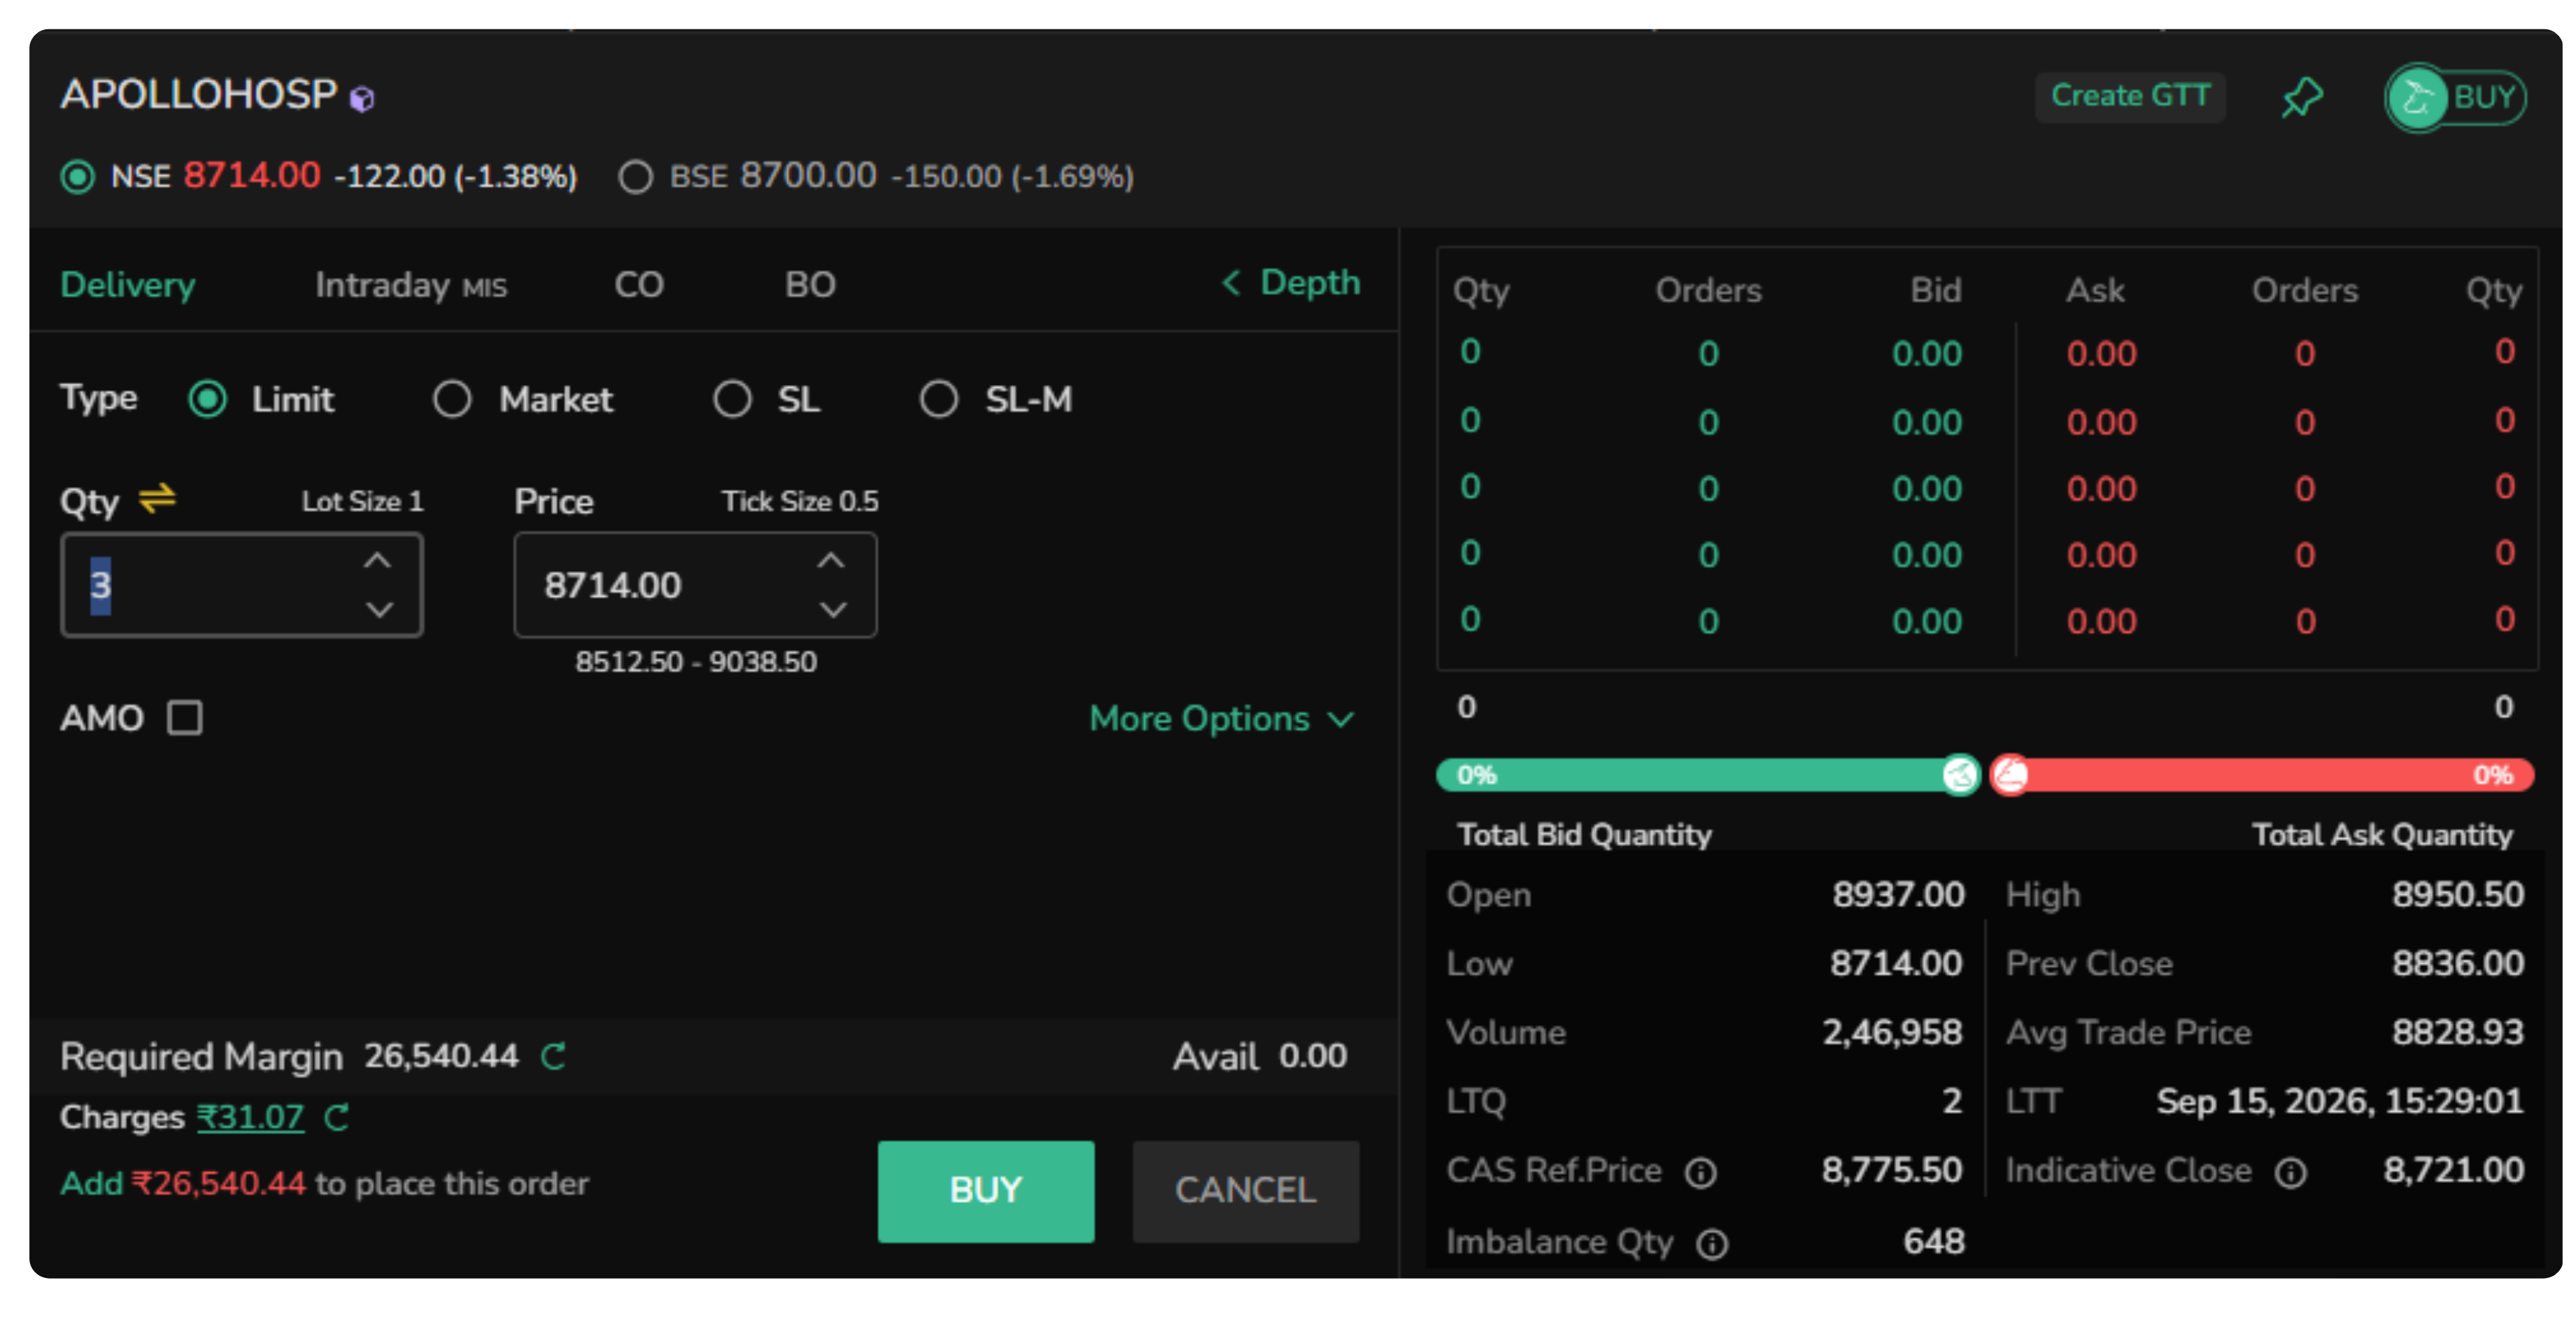Screen dimensions: 2576x1319
Task: Collapse the Depth panel
Action: [1291, 283]
